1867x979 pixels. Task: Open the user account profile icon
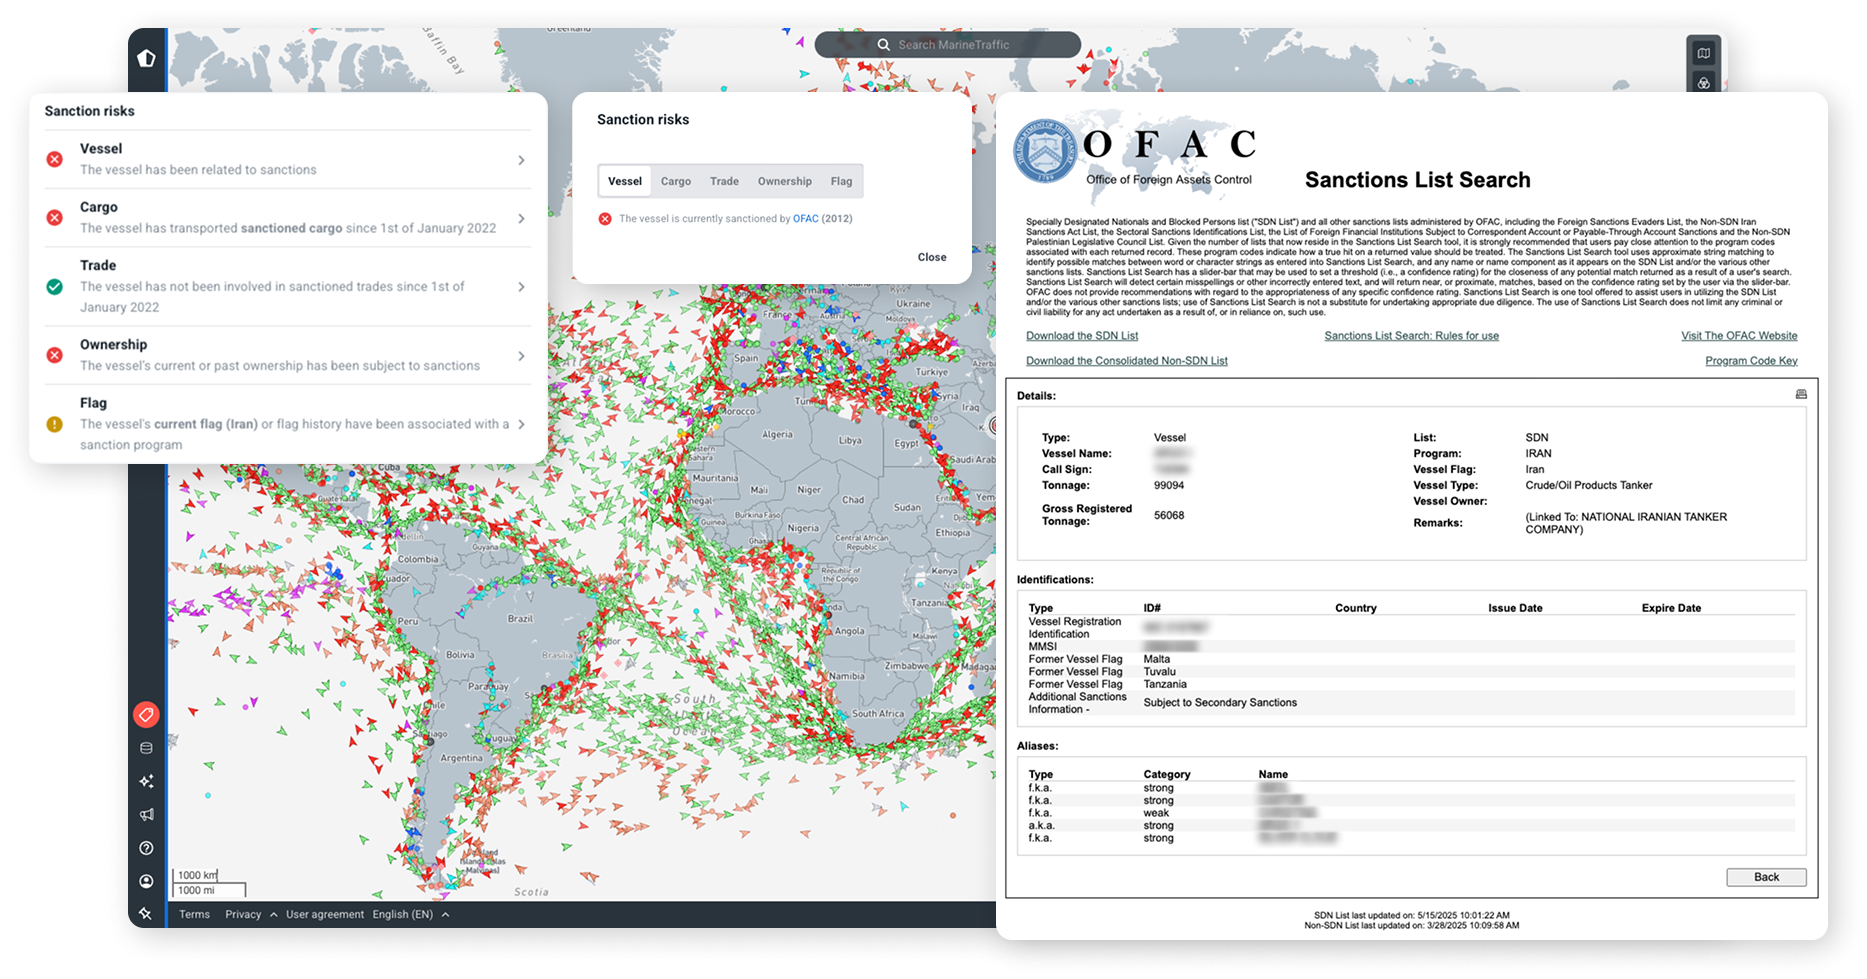point(146,881)
